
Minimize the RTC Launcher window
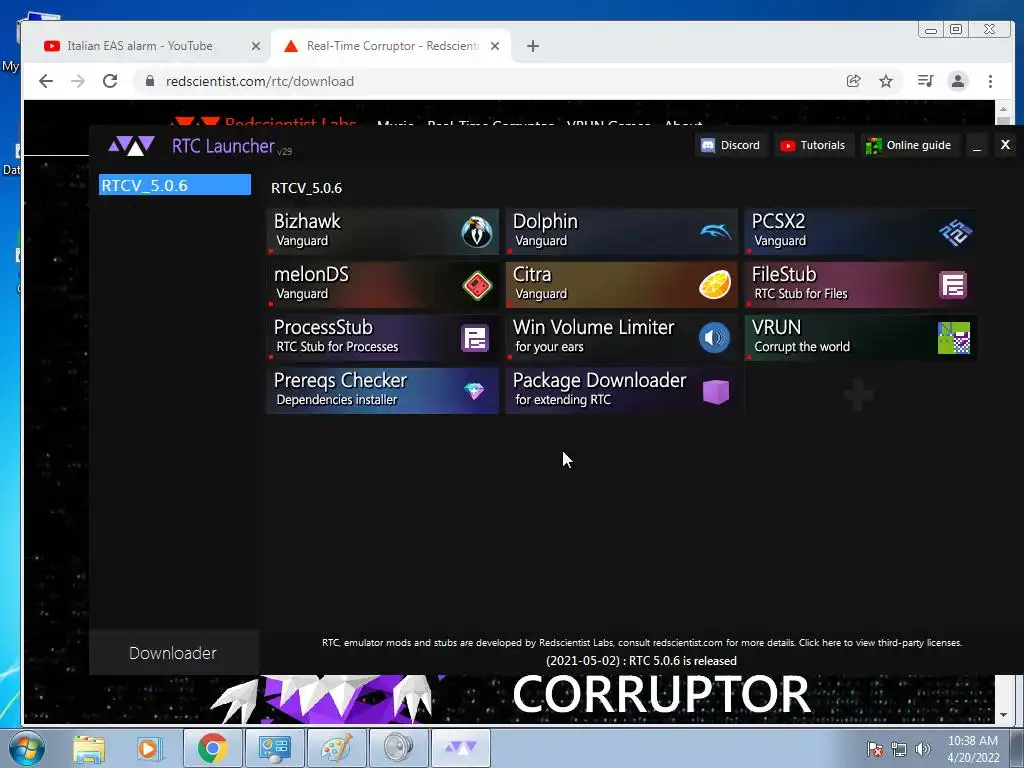point(976,145)
